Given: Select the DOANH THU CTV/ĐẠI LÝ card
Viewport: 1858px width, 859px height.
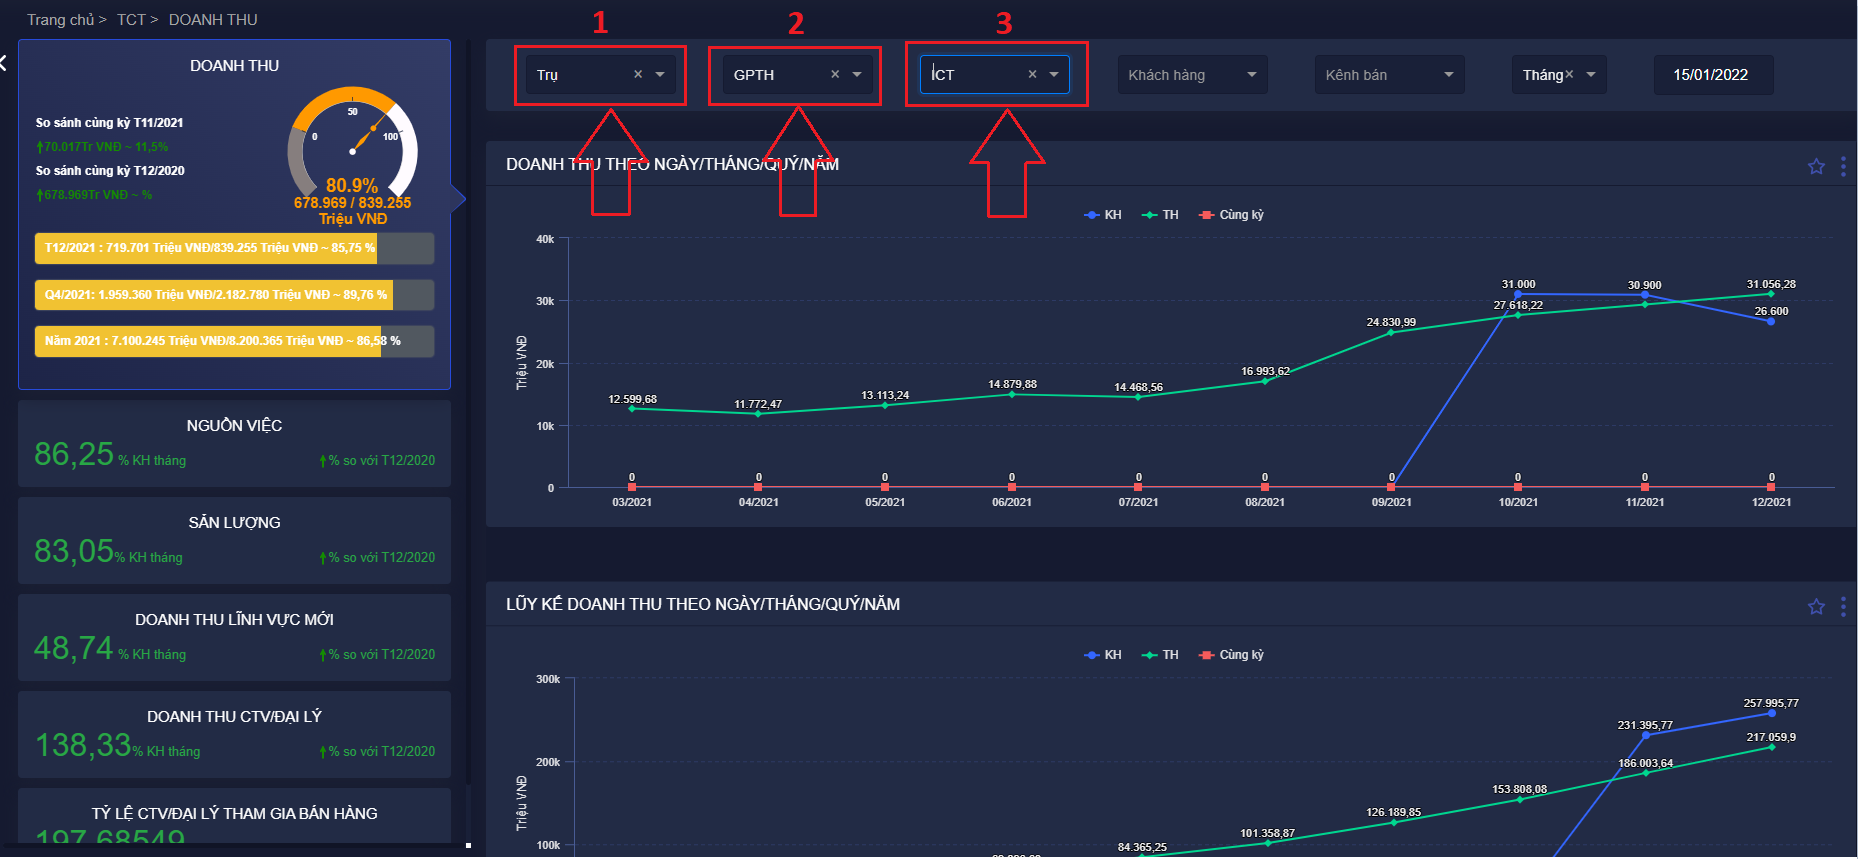Looking at the screenshot, I should click(234, 735).
